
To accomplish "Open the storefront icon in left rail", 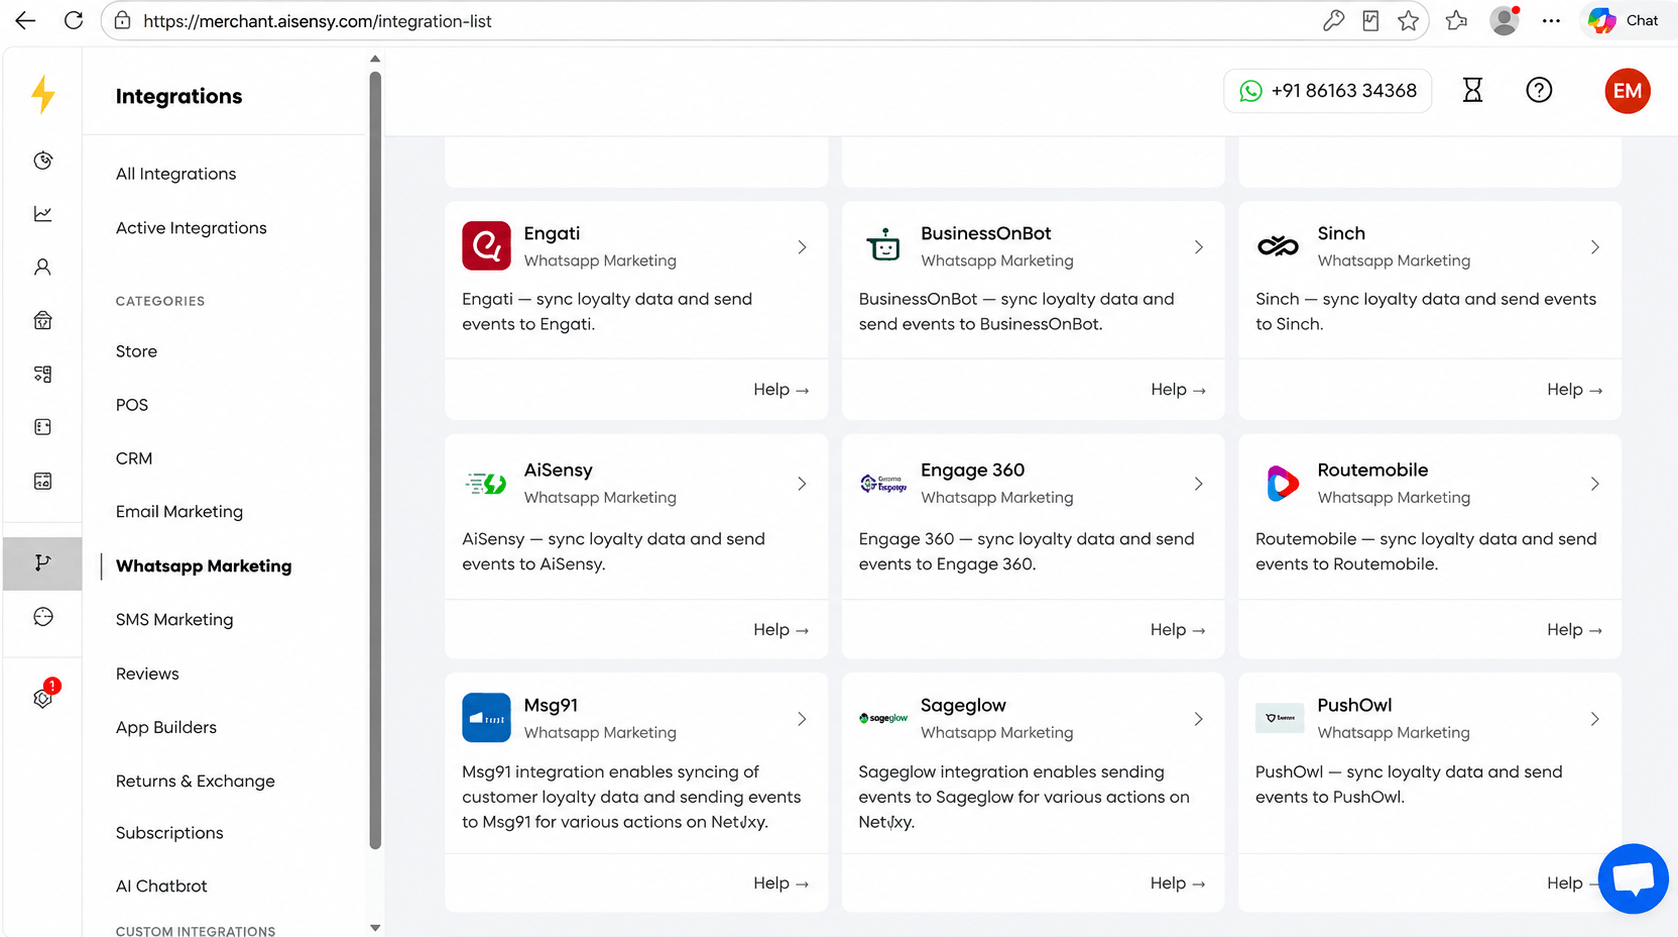I will click(43, 321).
